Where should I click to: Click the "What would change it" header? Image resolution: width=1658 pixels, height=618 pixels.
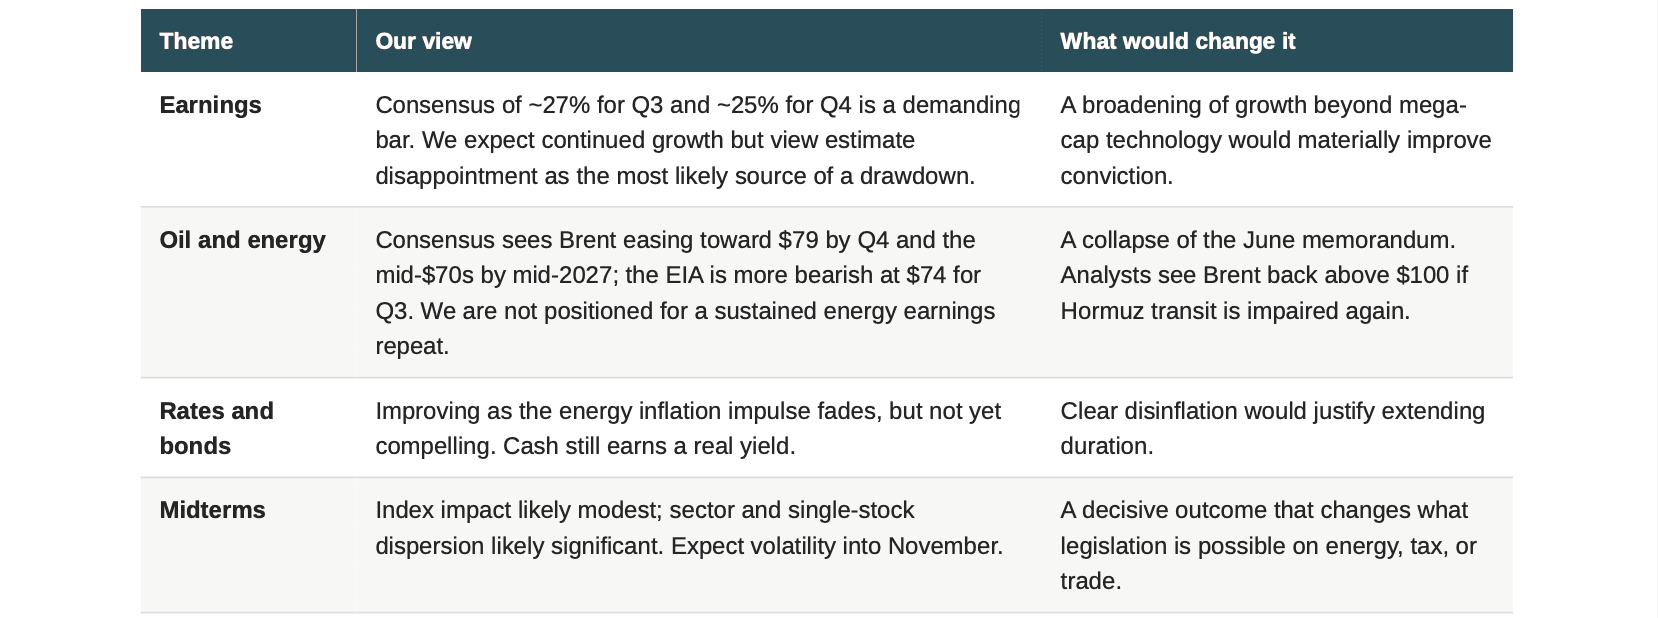pos(1177,41)
